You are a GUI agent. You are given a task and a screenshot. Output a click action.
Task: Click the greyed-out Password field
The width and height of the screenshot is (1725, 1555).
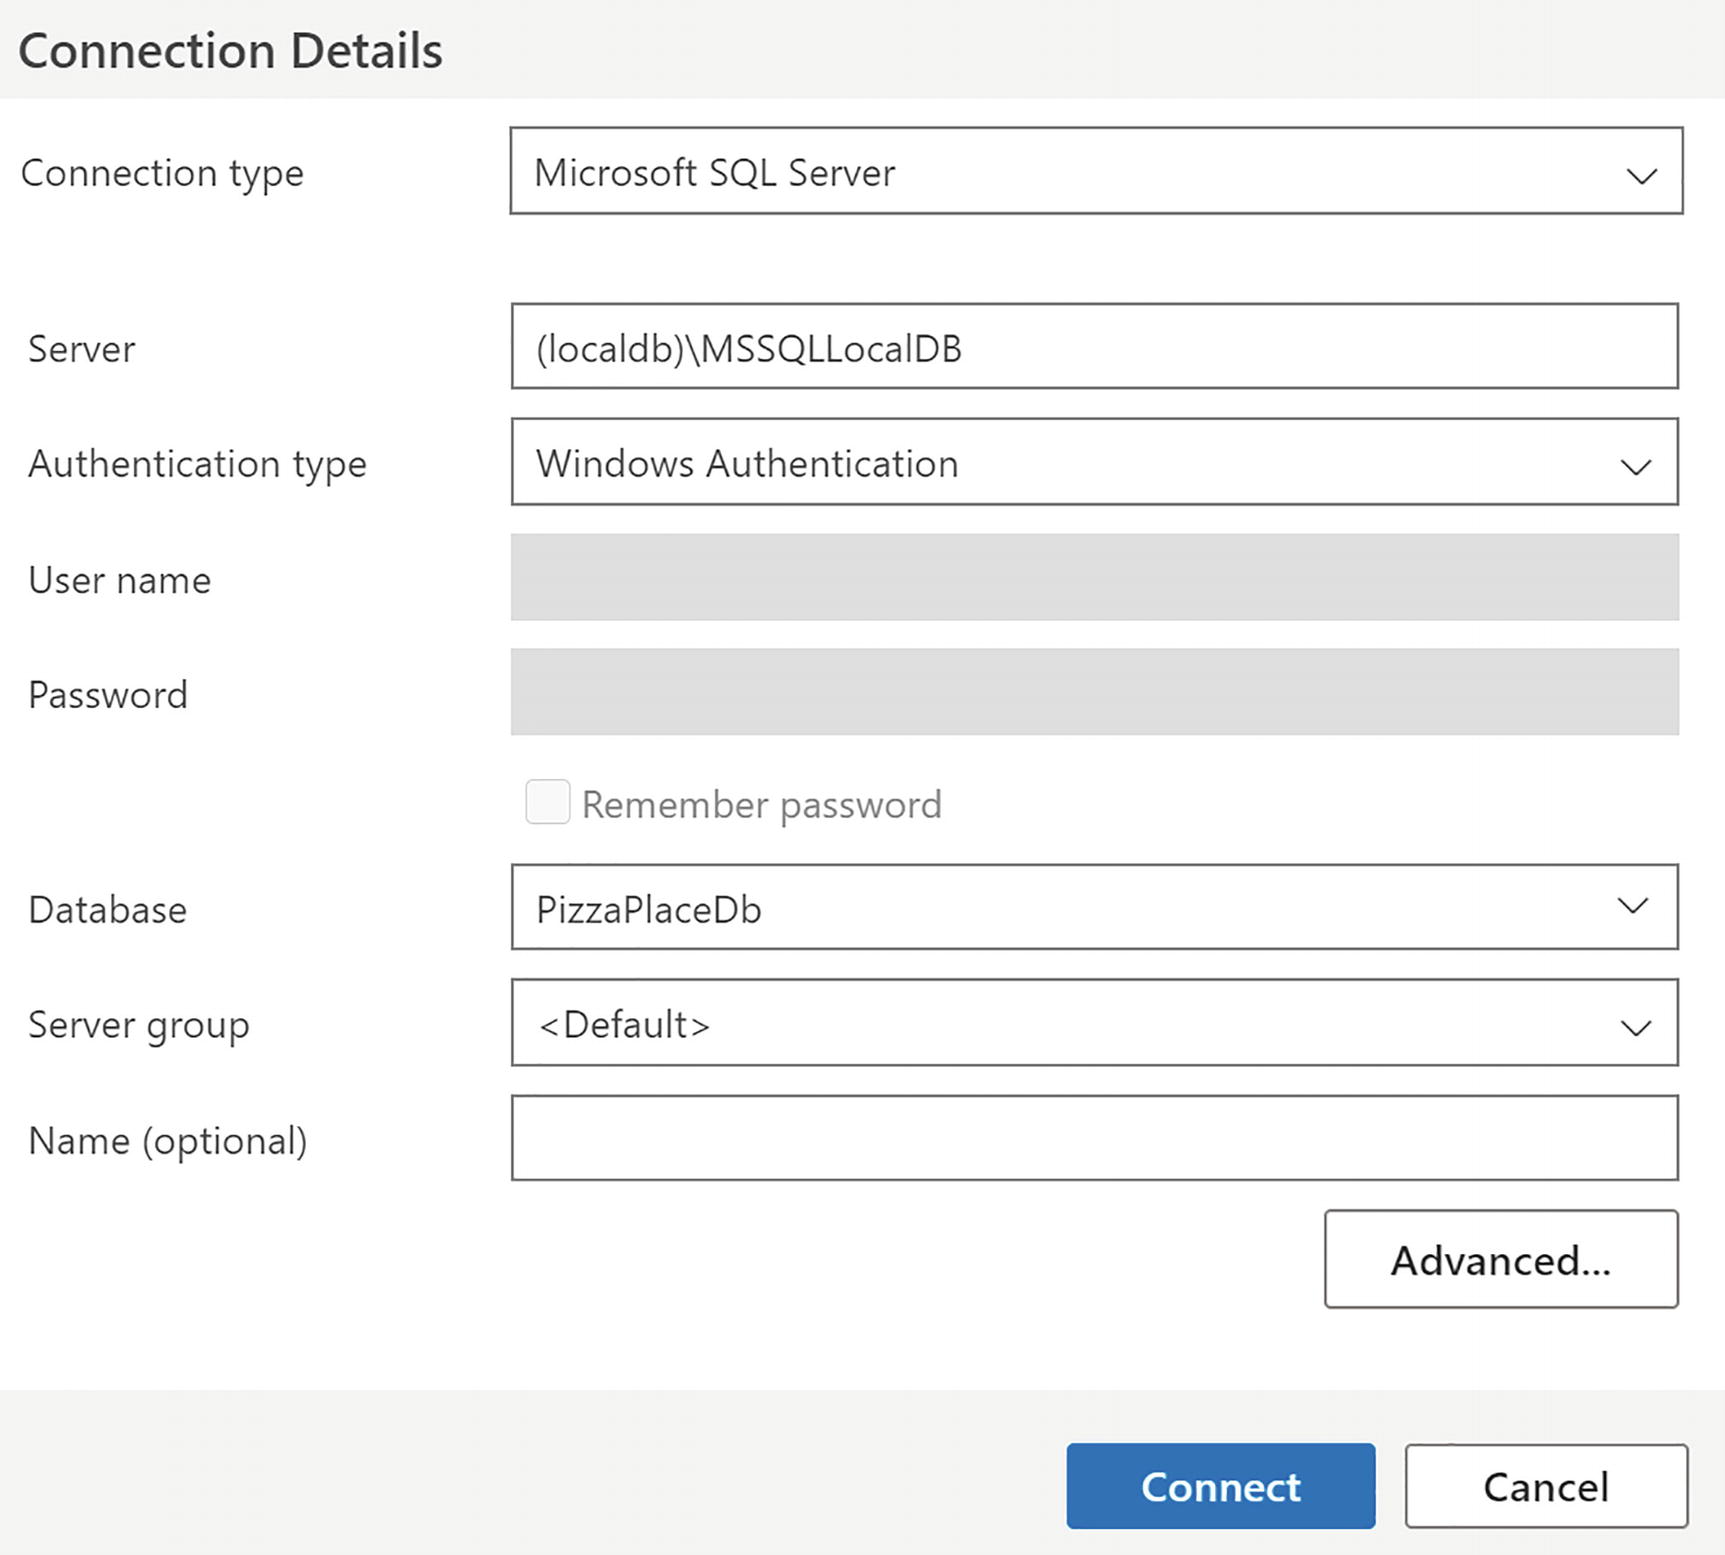[x=1094, y=692]
